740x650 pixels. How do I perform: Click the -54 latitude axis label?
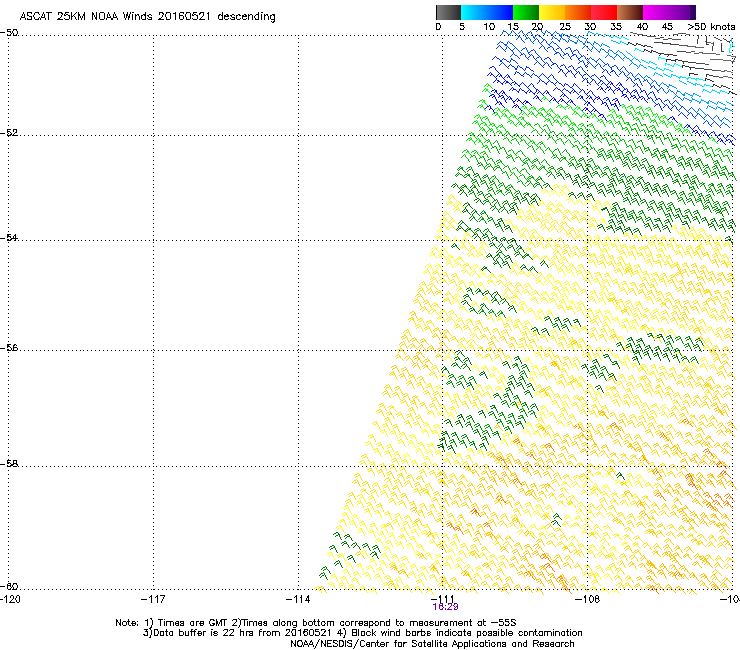(9, 237)
